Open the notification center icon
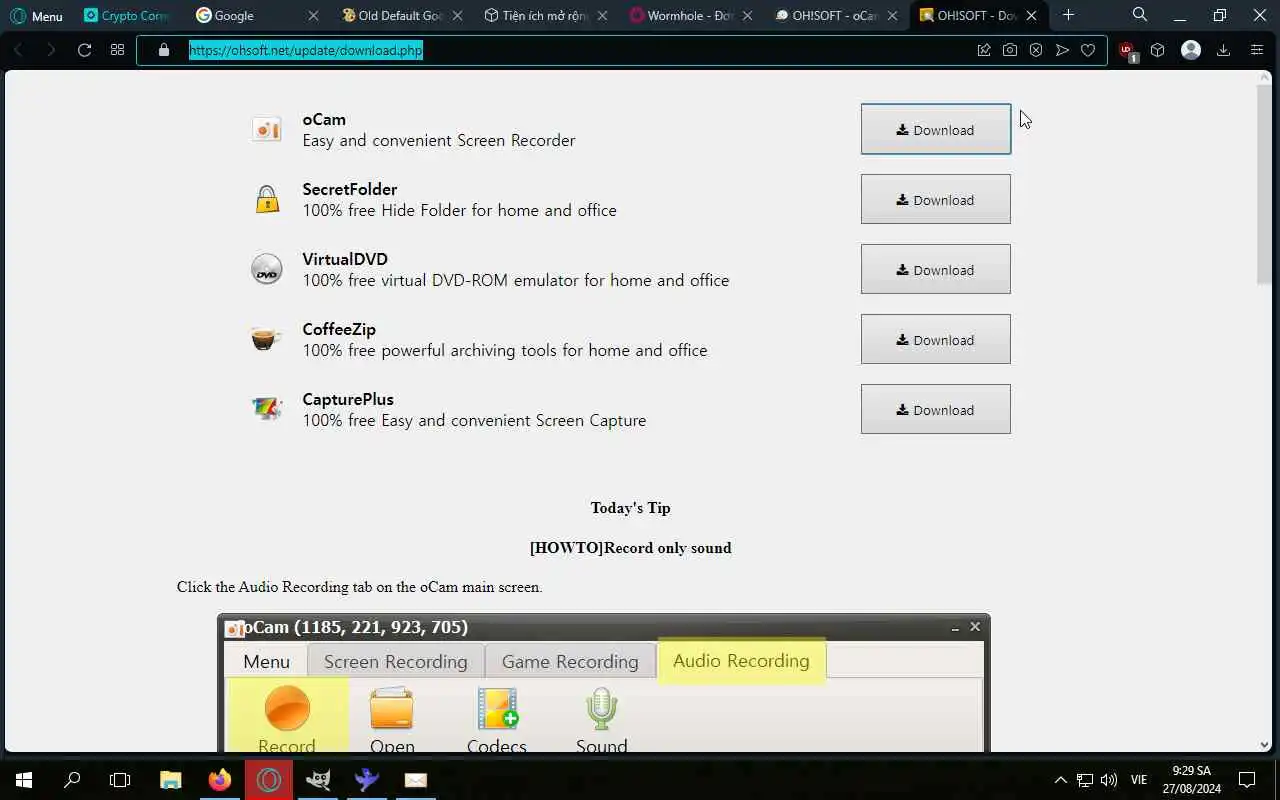Image resolution: width=1280 pixels, height=800 pixels. [x=1247, y=780]
